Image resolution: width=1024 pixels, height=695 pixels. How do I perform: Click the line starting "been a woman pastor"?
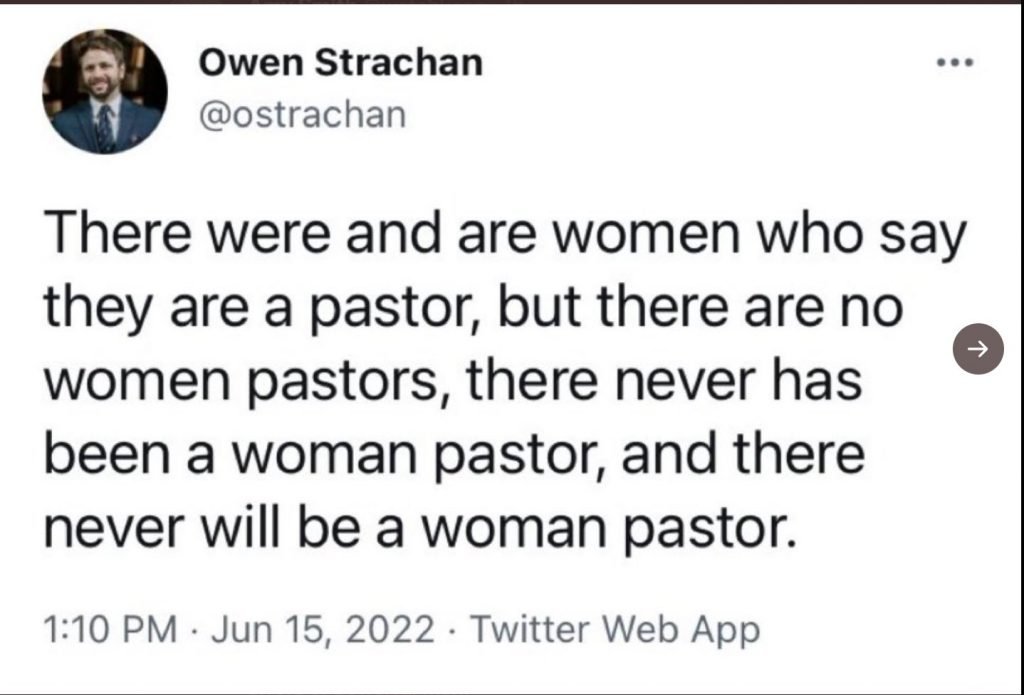tap(455, 455)
